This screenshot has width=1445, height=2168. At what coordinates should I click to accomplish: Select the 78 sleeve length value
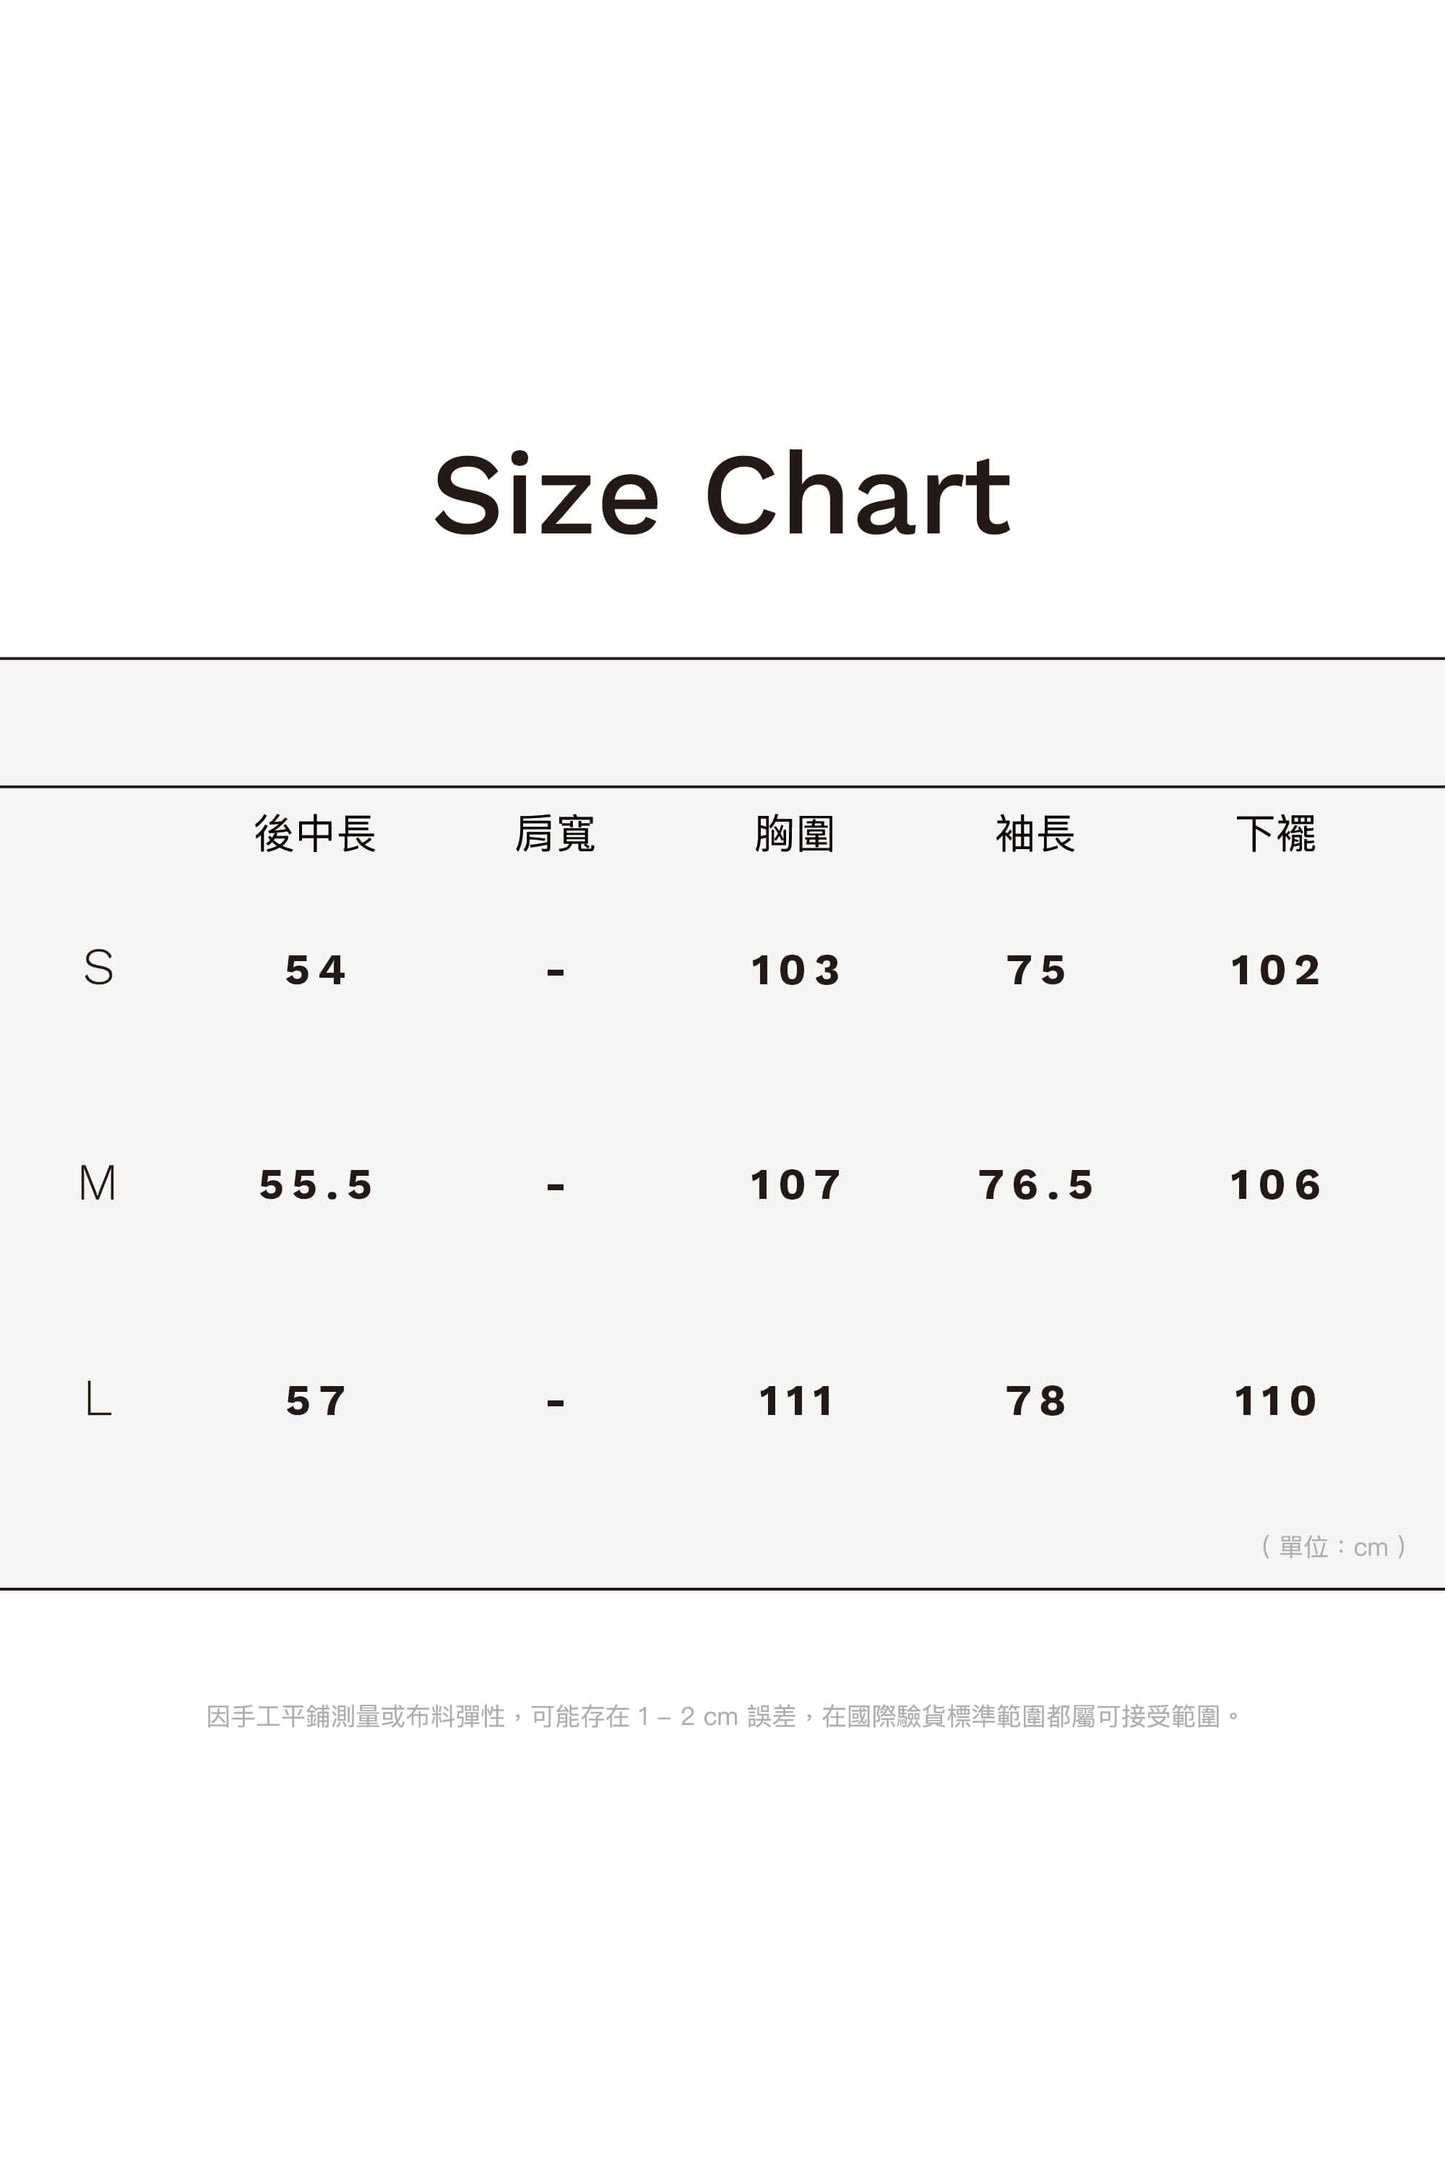[1036, 1401]
